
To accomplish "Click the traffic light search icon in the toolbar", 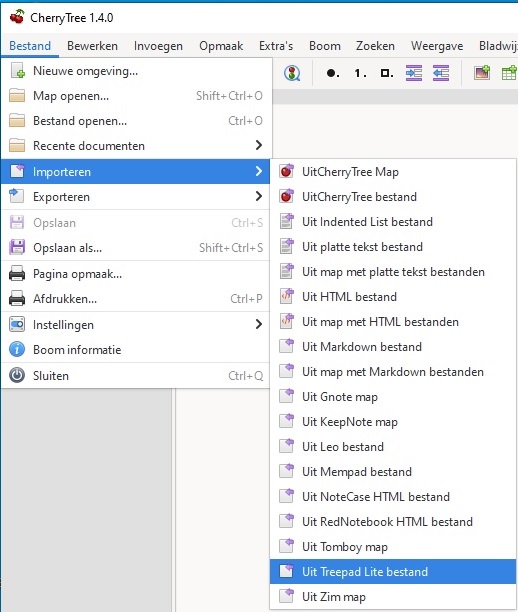I will (292, 73).
